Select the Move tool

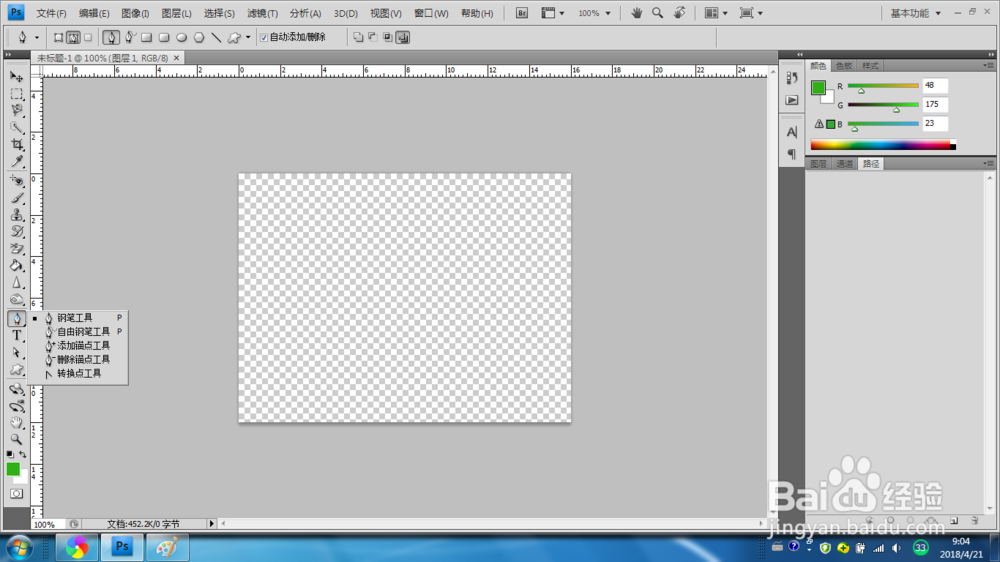coord(17,77)
